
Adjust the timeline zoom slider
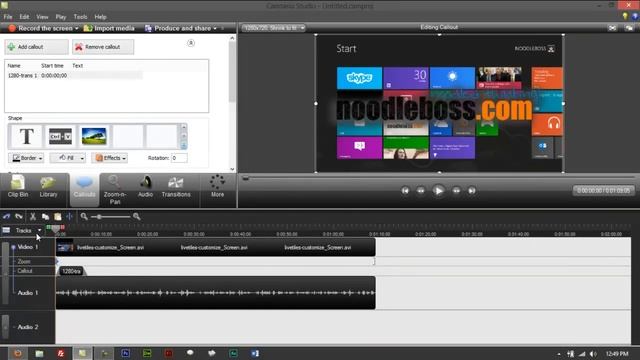coord(99,216)
